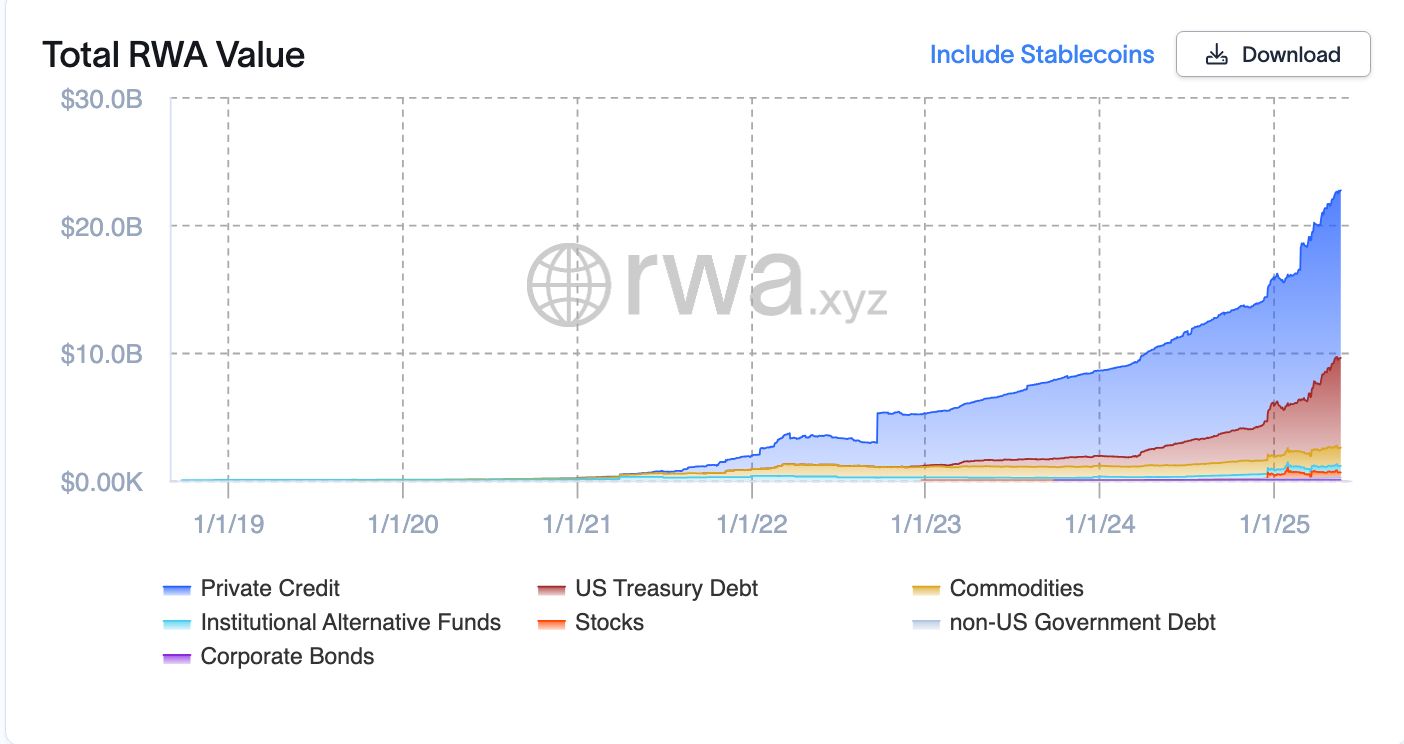Click the 1/1/22 x-axis date label

pyautogui.click(x=751, y=524)
